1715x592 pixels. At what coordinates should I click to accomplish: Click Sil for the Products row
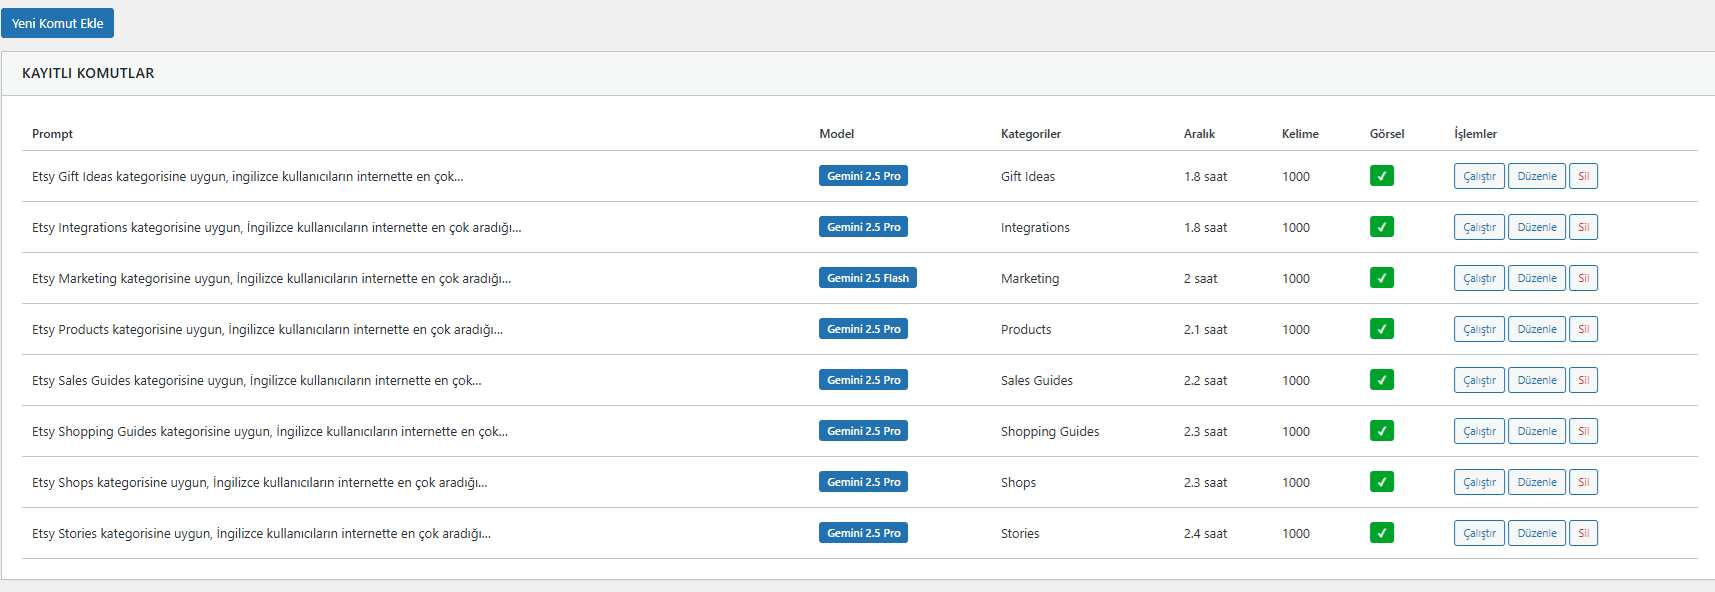tap(1583, 329)
